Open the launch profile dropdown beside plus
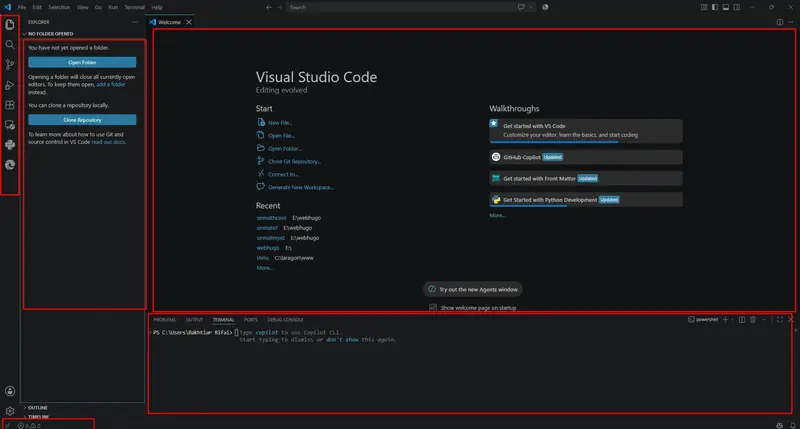 coord(733,320)
